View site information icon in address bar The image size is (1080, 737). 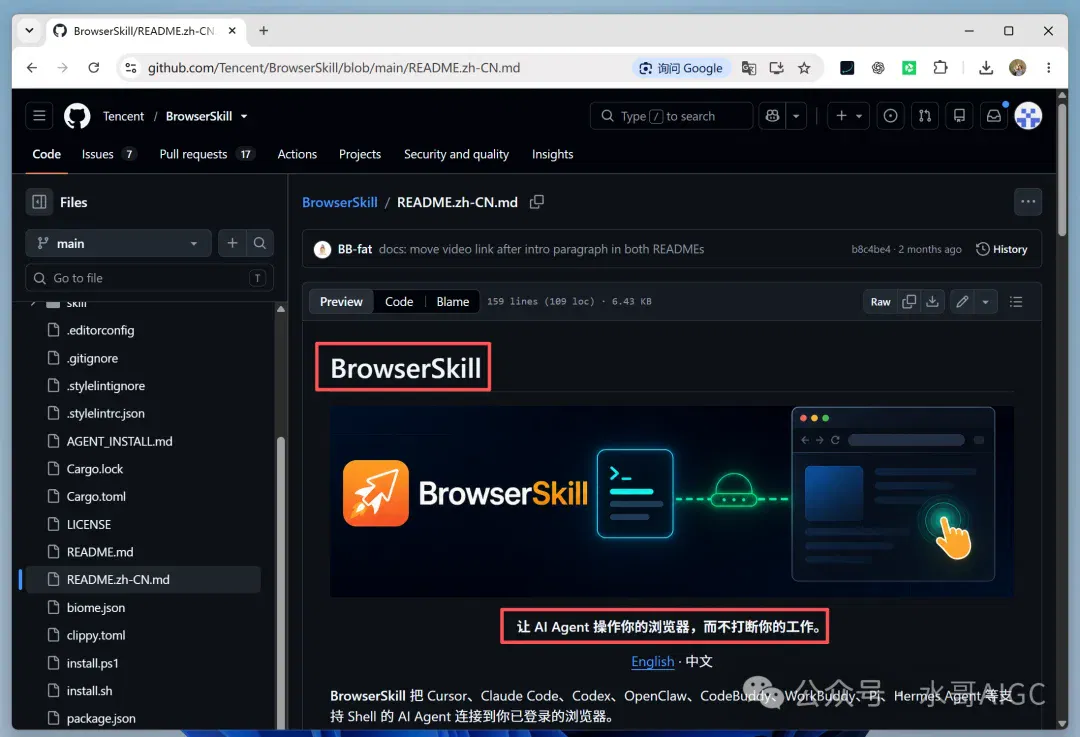tap(130, 68)
